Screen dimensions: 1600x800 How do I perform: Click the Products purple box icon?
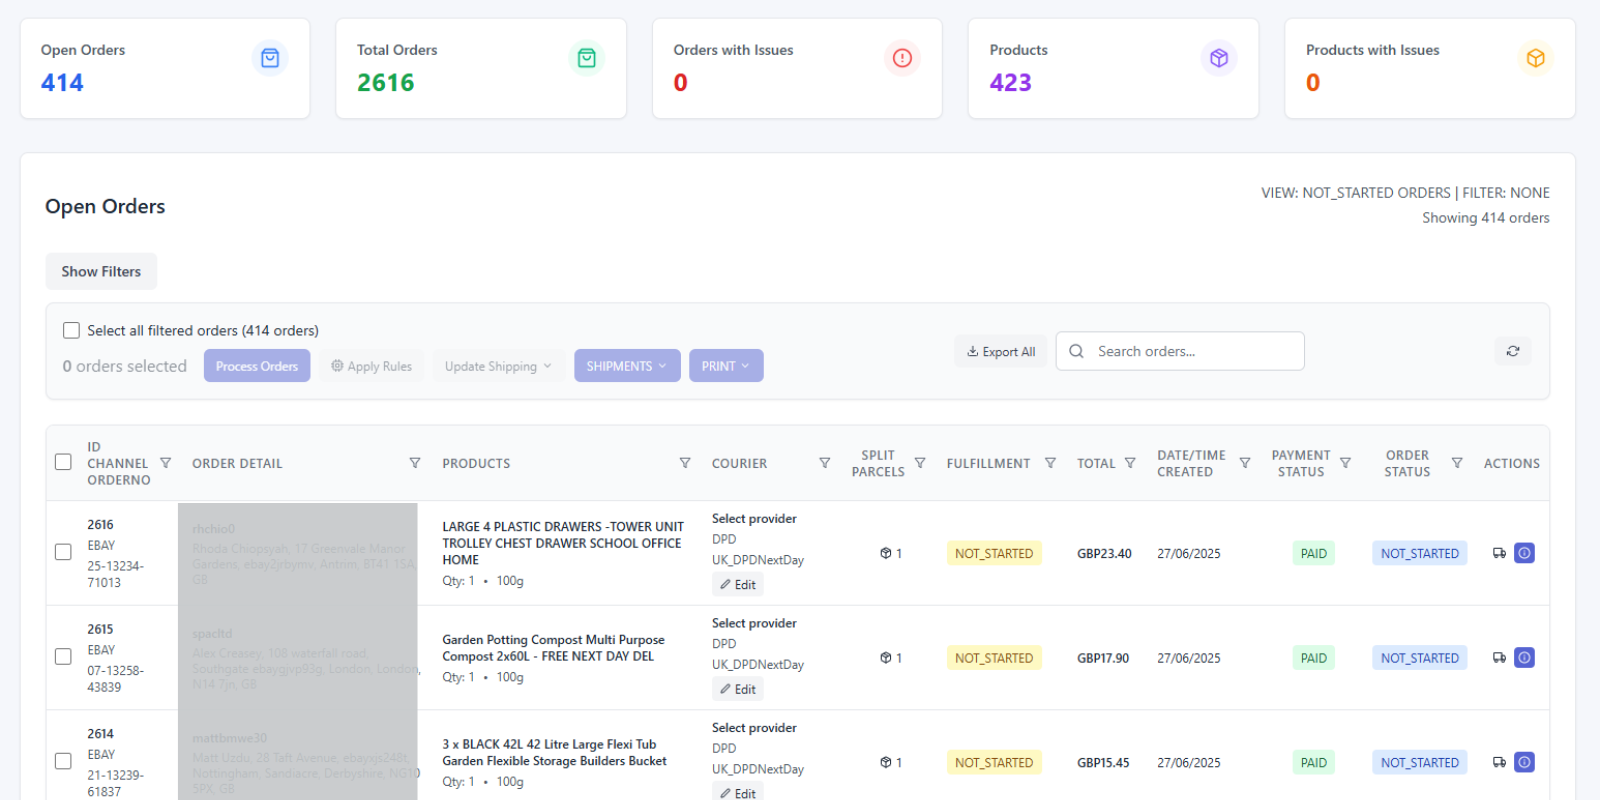pos(1219,58)
